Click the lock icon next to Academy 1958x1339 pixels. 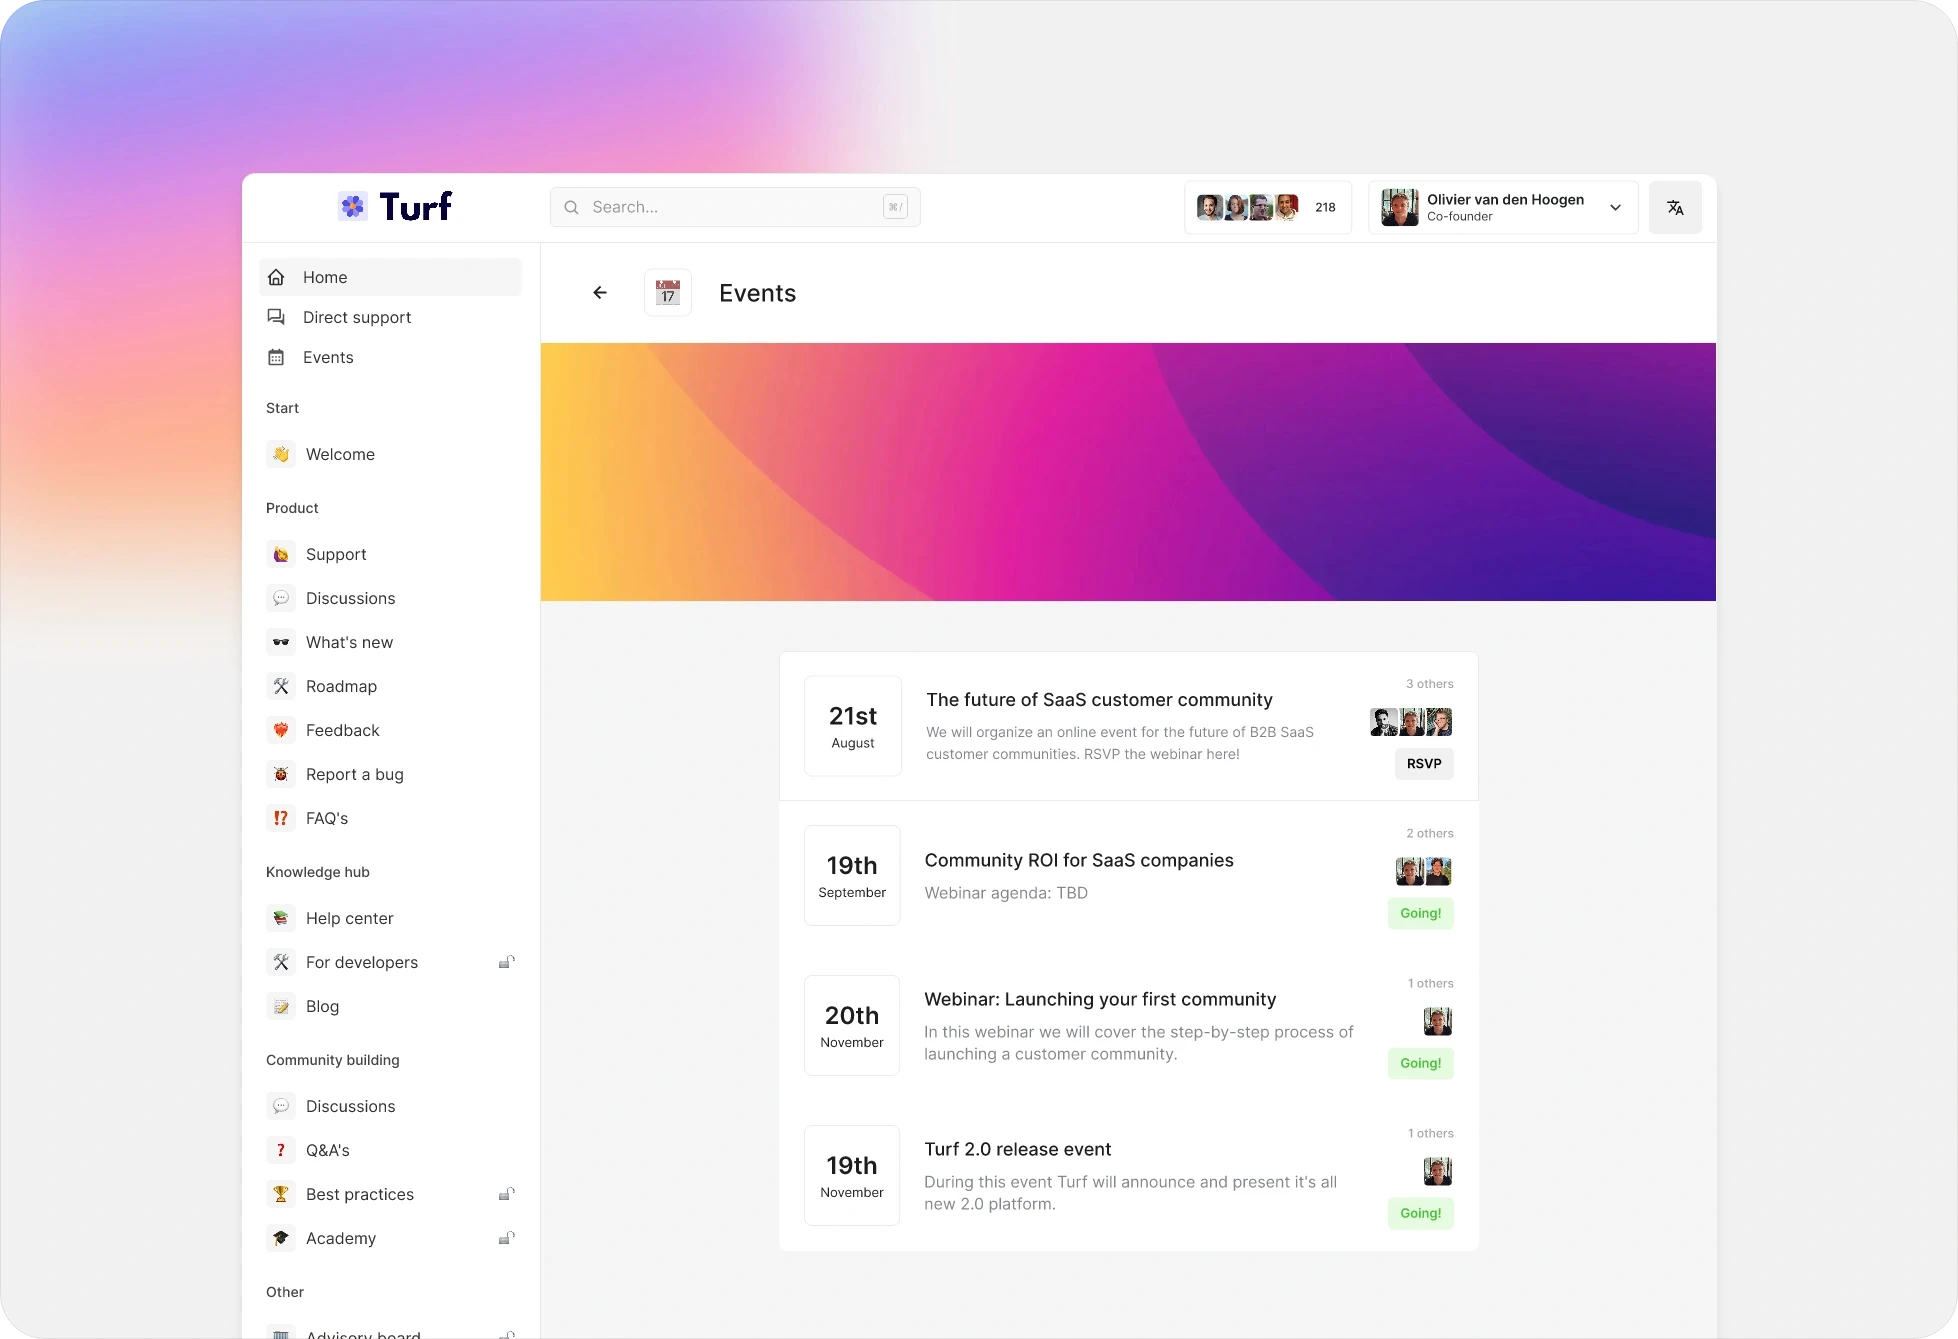[x=507, y=1238]
